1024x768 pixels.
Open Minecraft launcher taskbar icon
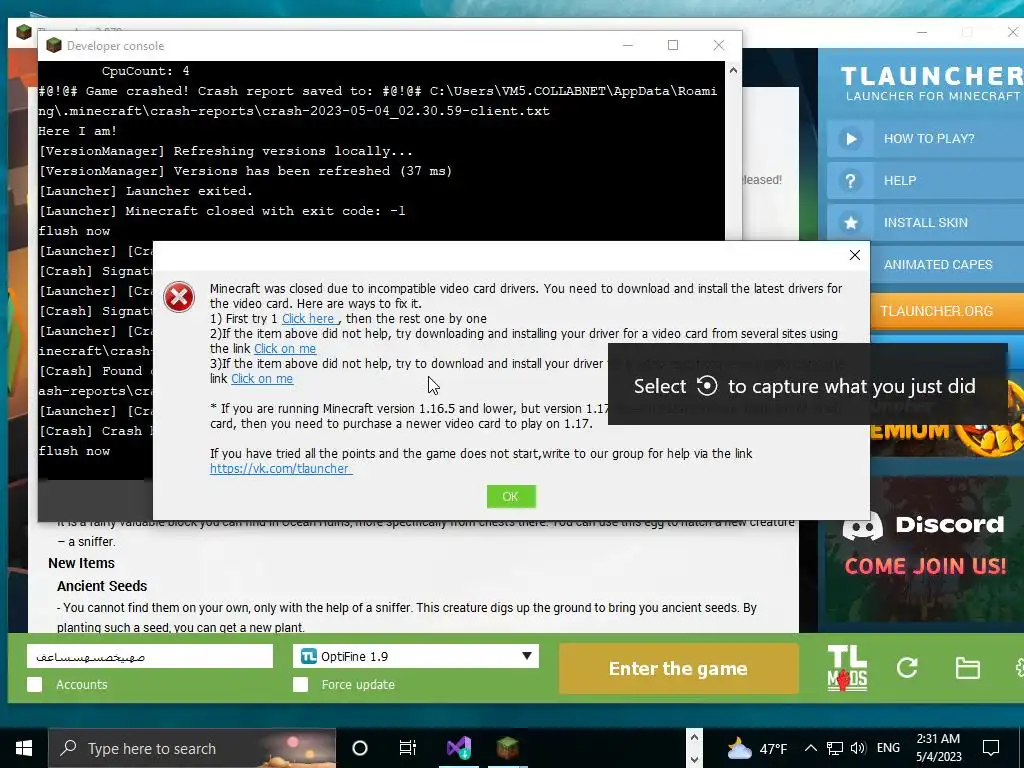507,748
